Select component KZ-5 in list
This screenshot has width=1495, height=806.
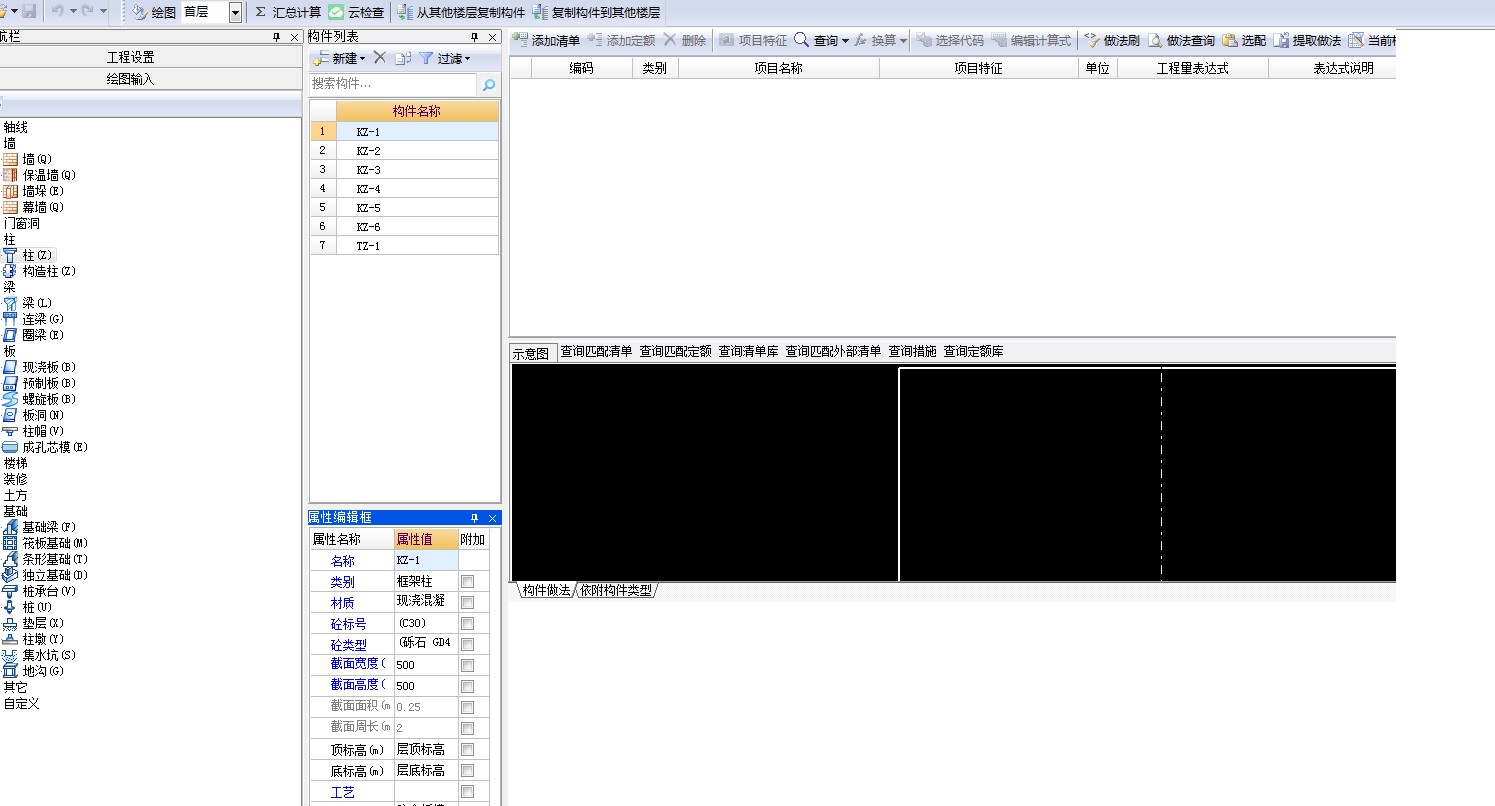click(404, 207)
